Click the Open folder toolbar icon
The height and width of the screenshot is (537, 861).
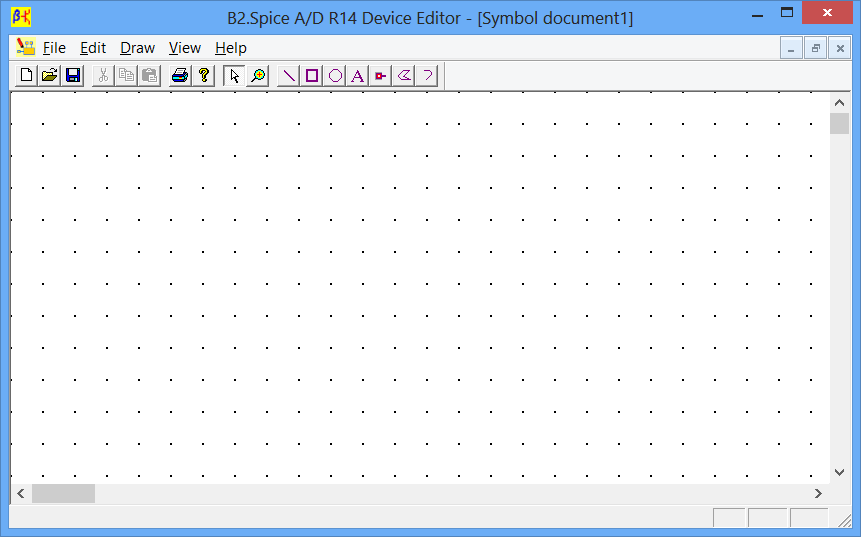(49, 75)
